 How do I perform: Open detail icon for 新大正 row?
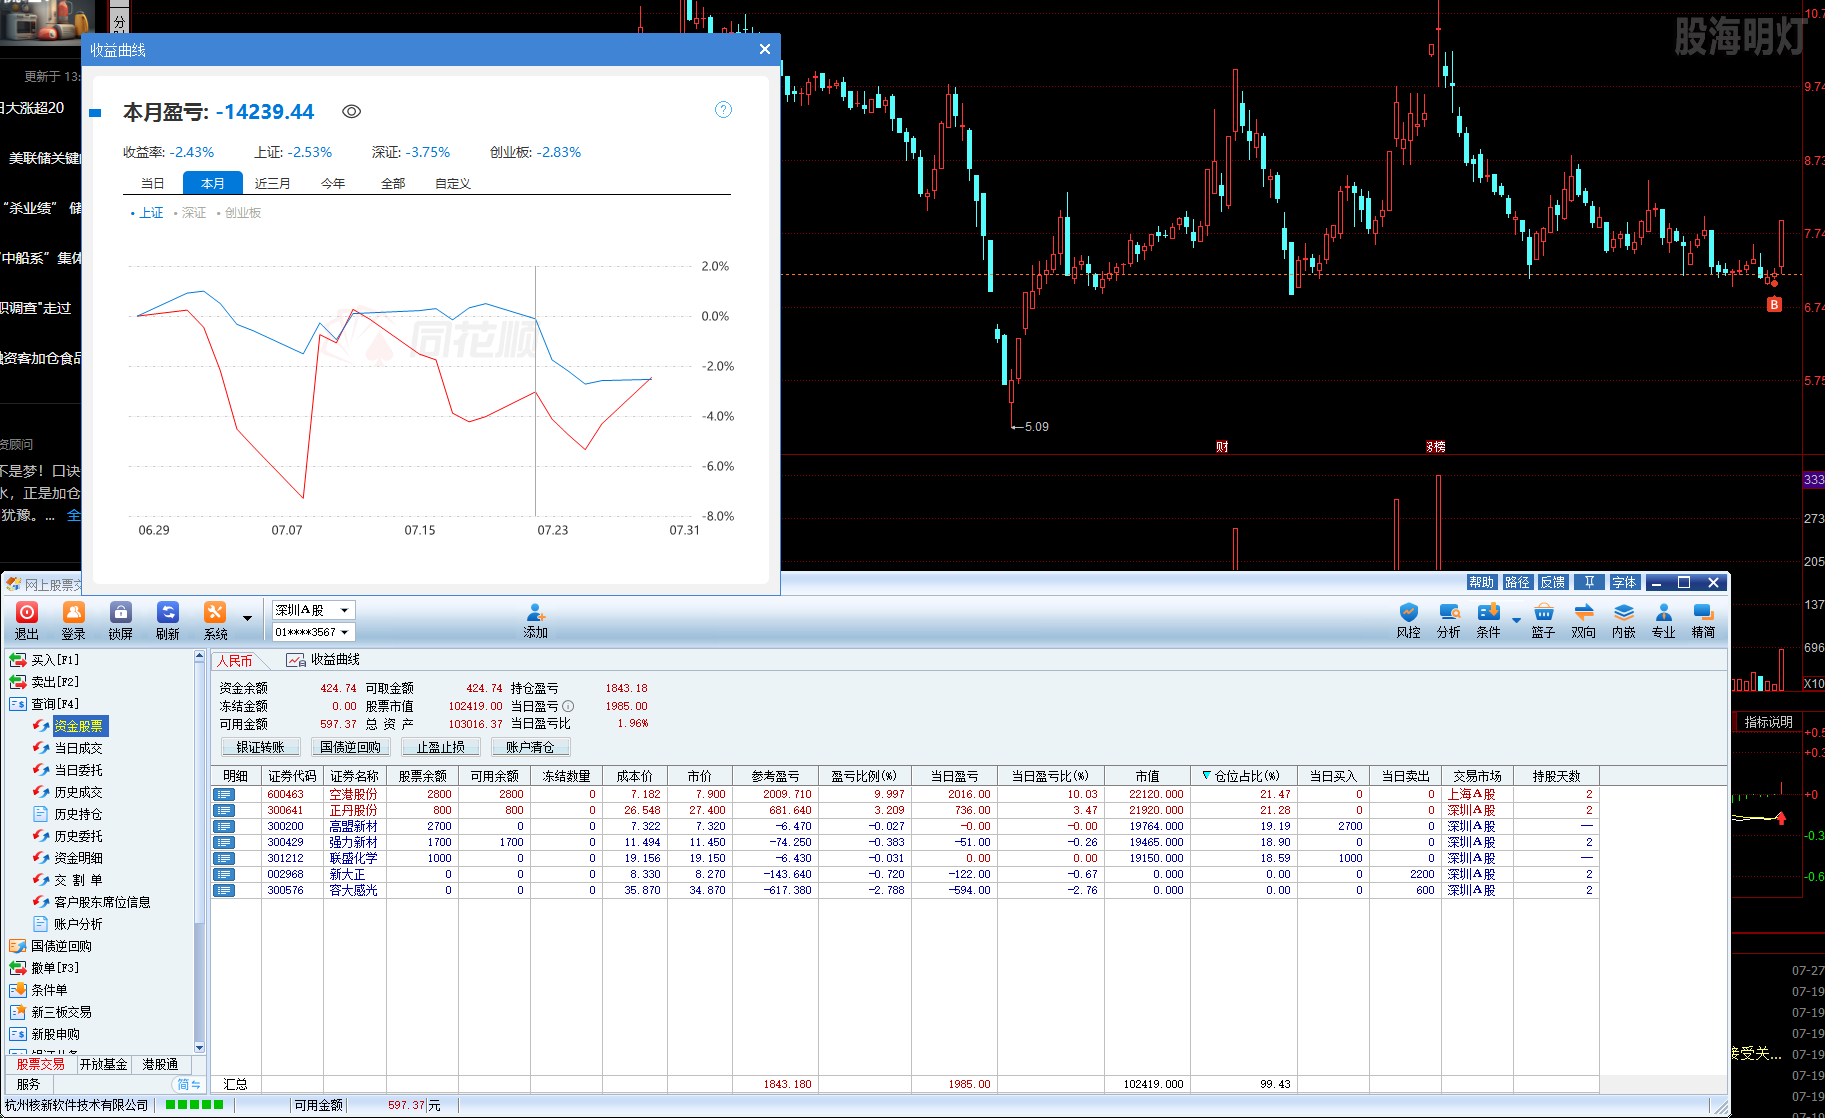click(224, 874)
